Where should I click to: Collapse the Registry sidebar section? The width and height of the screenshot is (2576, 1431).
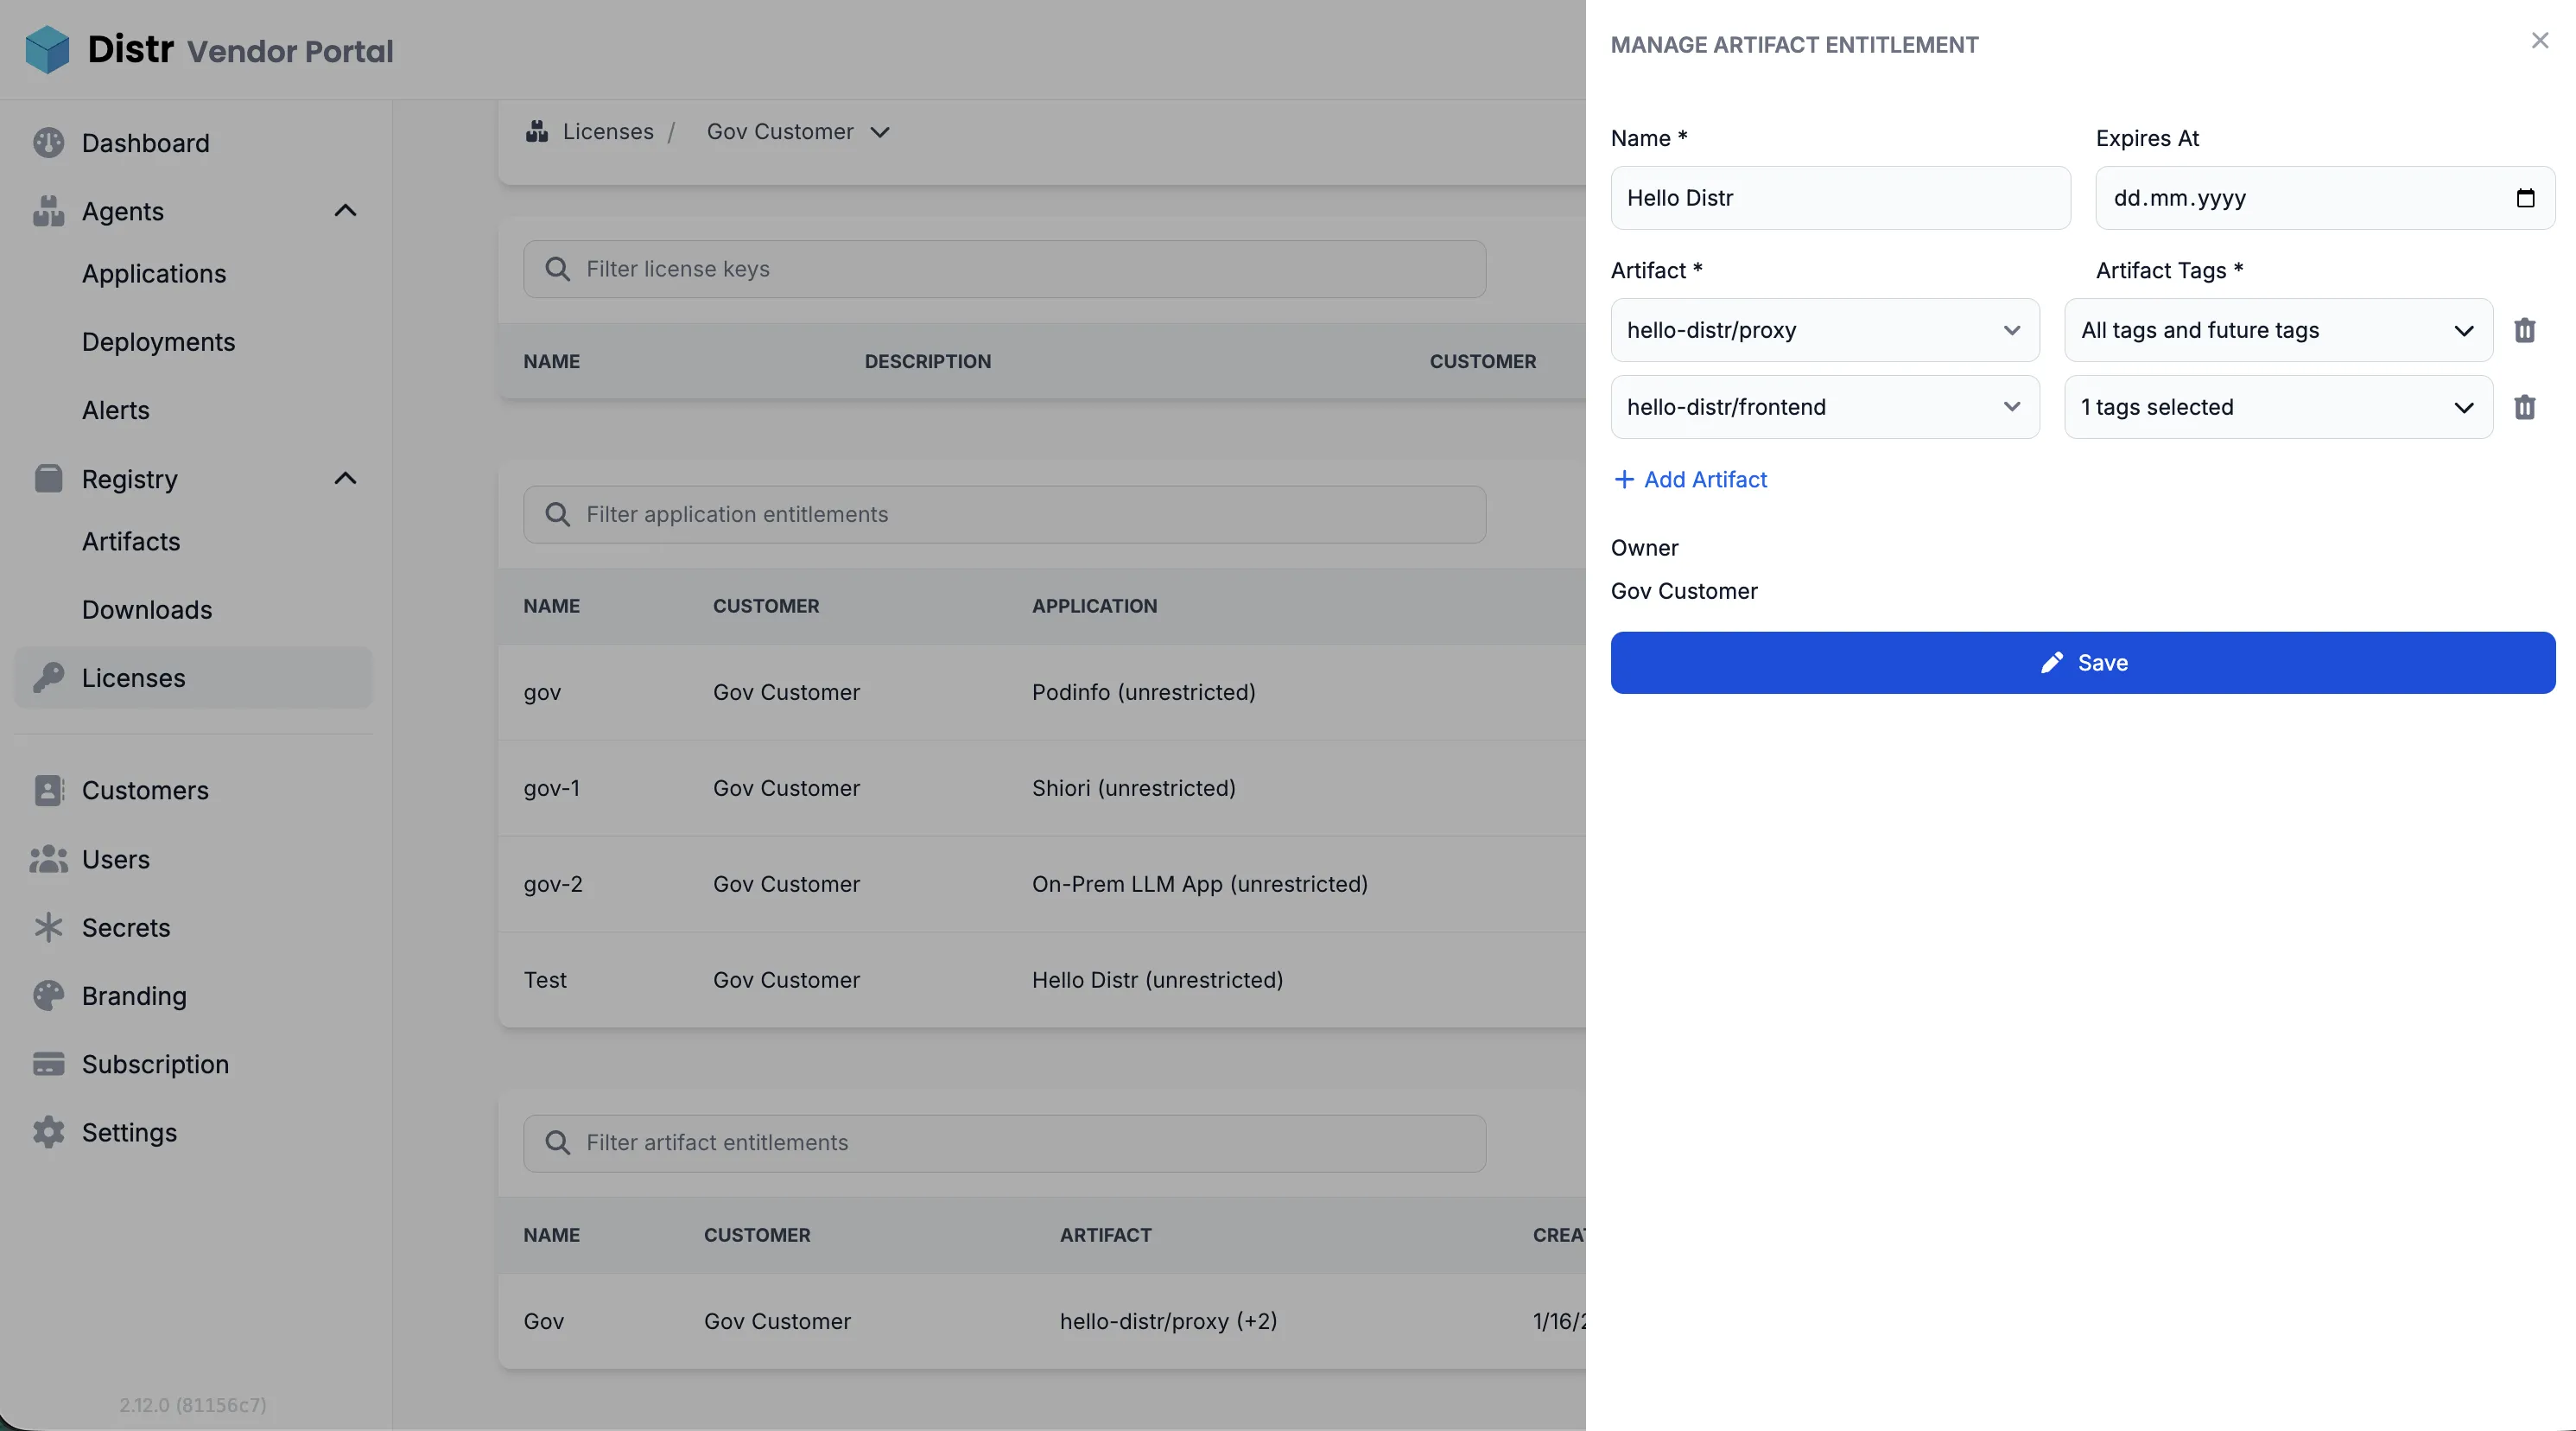point(345,478)
